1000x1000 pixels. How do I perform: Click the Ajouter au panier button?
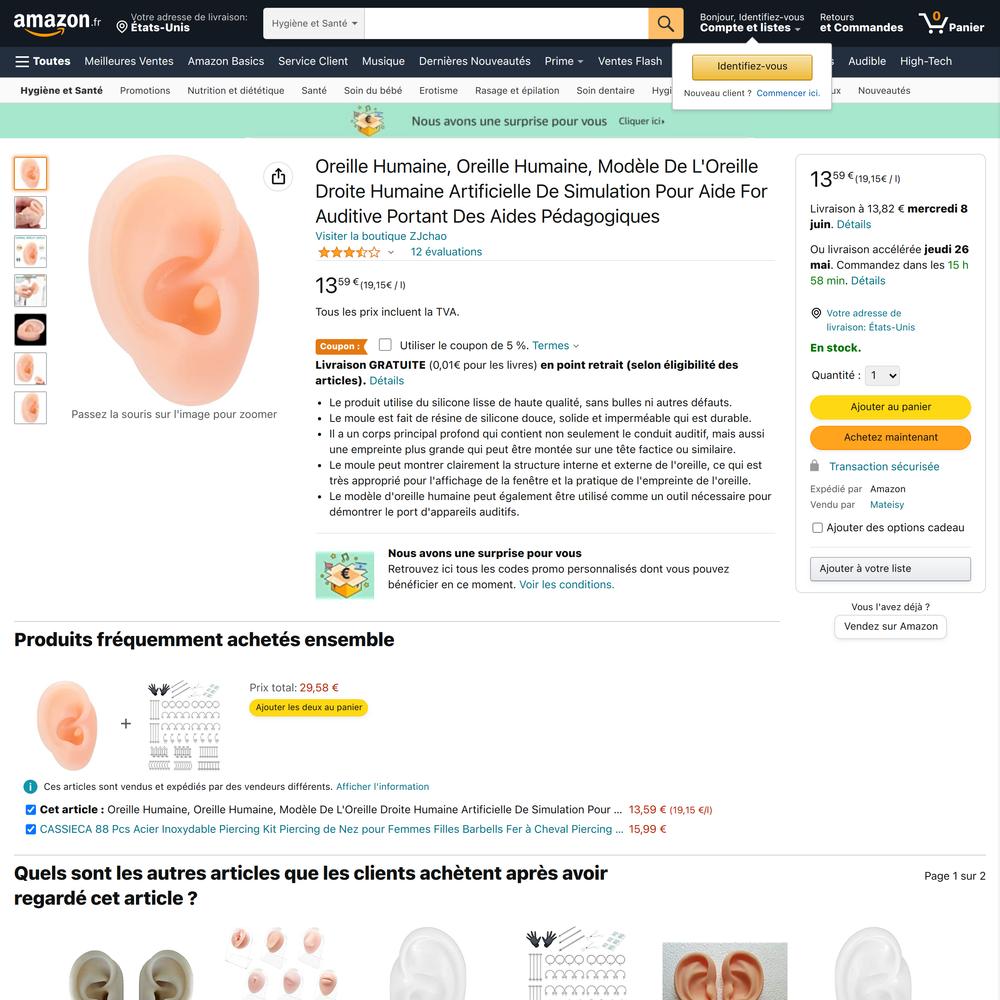click(x=890, y=407)
